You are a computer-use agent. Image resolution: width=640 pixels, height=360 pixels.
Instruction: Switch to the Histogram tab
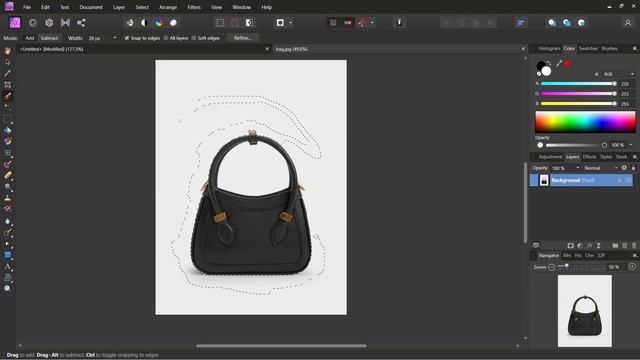pos(549,49)
